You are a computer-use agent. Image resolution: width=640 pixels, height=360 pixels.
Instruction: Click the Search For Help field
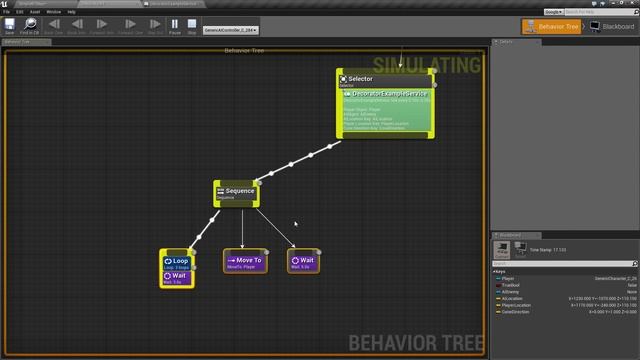pyautogui.click(x=598, y=12)
